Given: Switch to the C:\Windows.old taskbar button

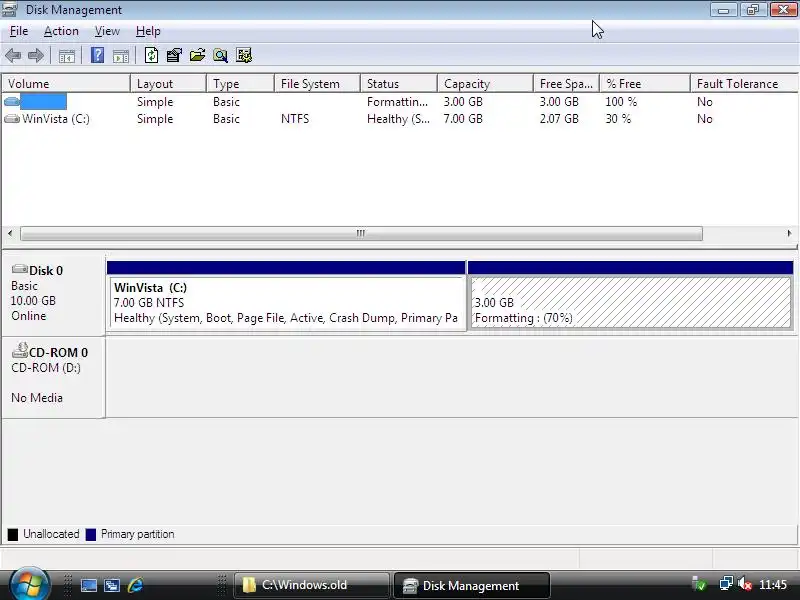Looking at the screenshot, I should coord(311,585).
